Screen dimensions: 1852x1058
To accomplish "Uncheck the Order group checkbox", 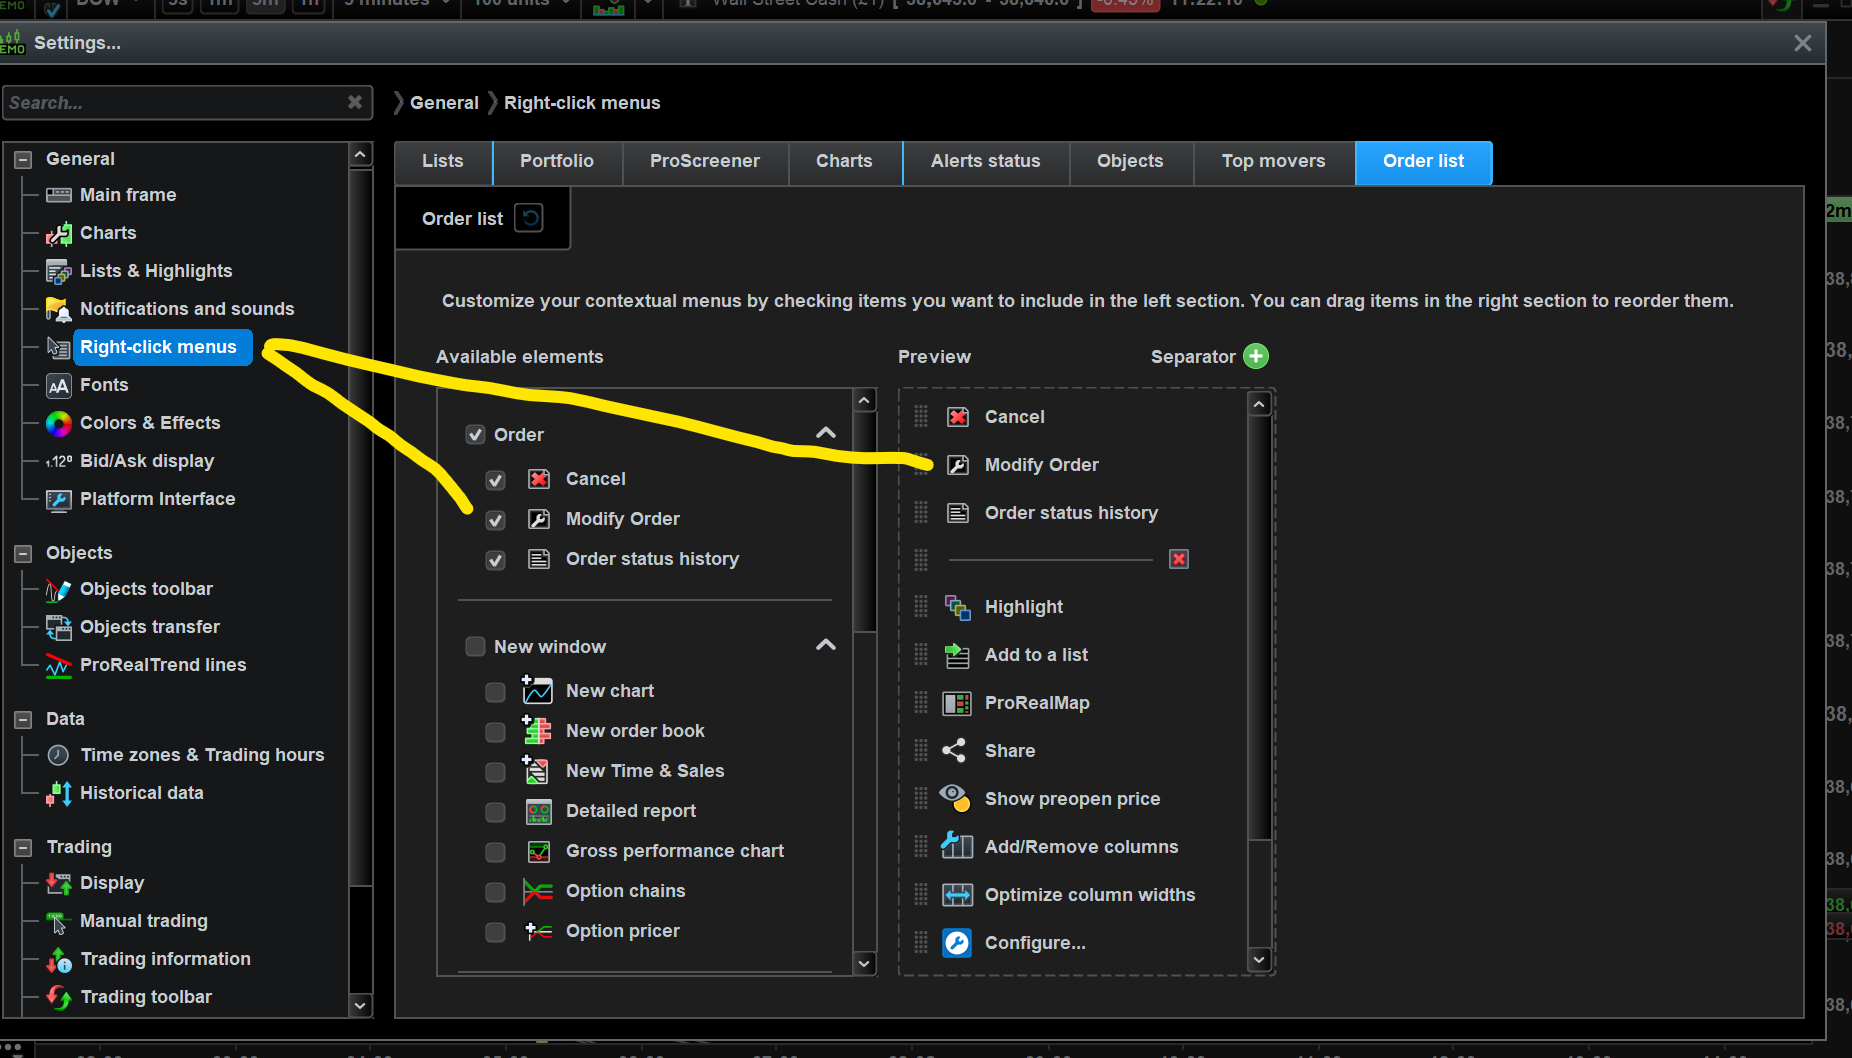I will click(476, 435).
